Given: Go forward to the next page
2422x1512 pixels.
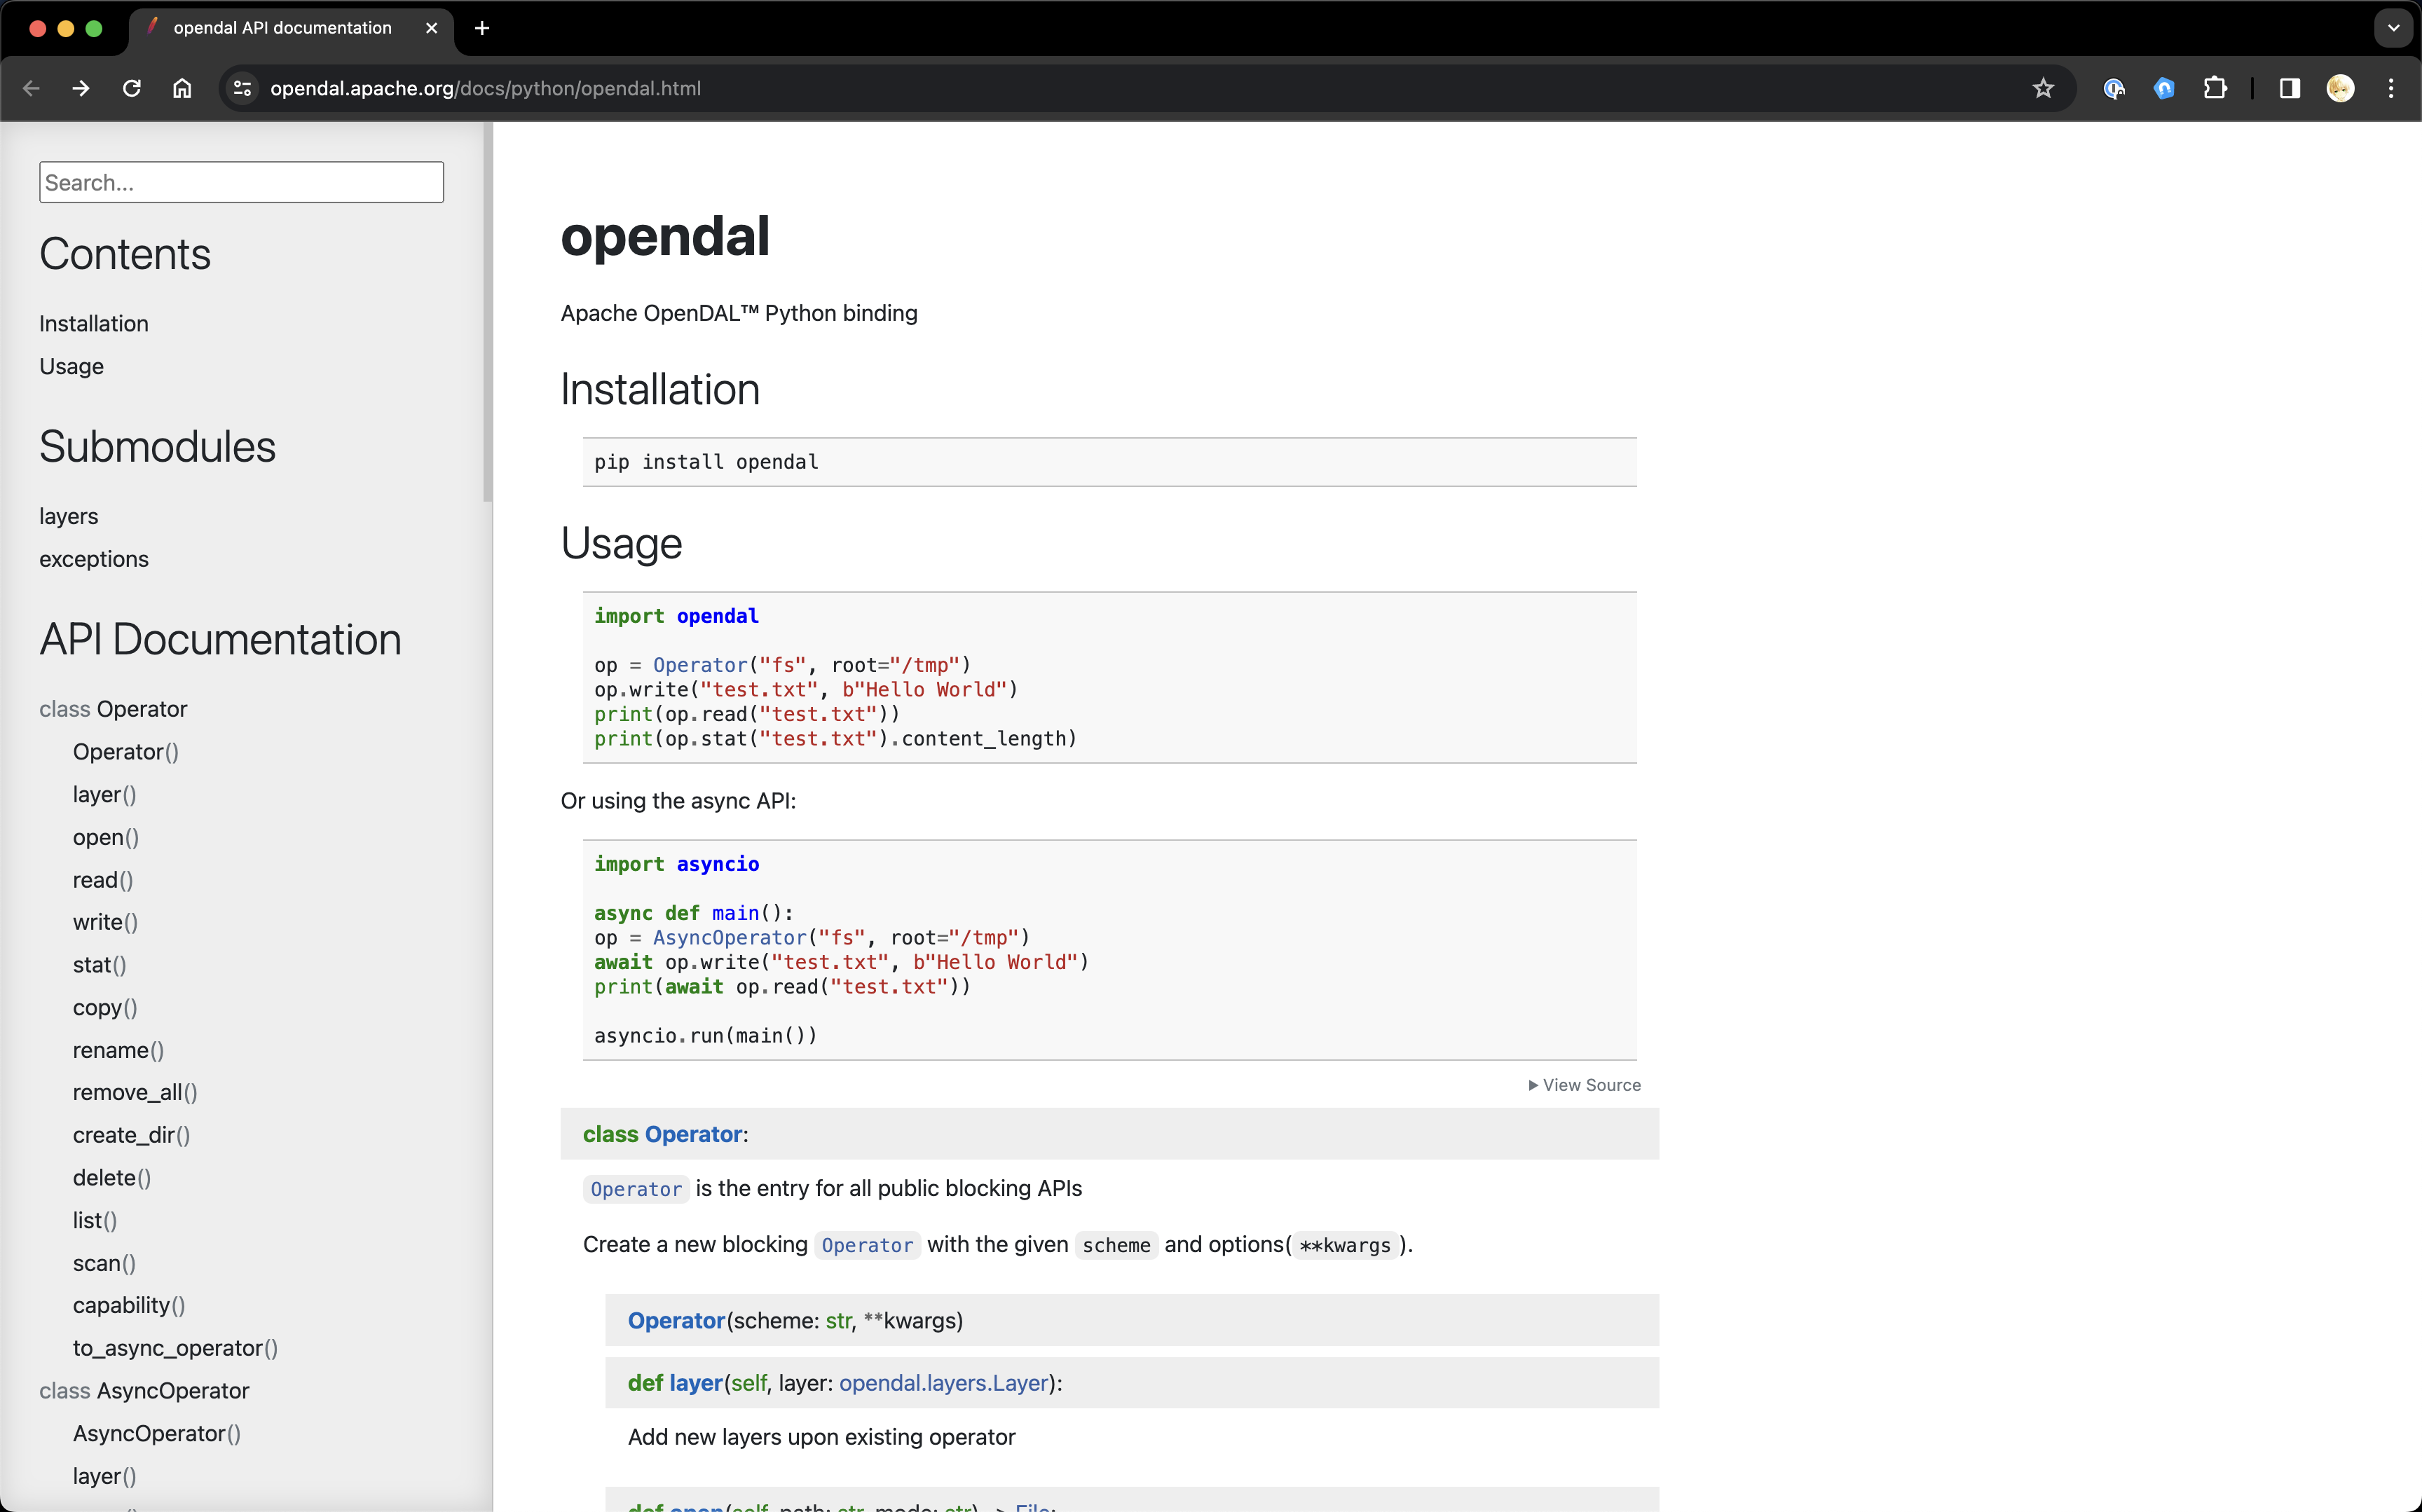Looking at the screenshot, I should pos(81,88).
